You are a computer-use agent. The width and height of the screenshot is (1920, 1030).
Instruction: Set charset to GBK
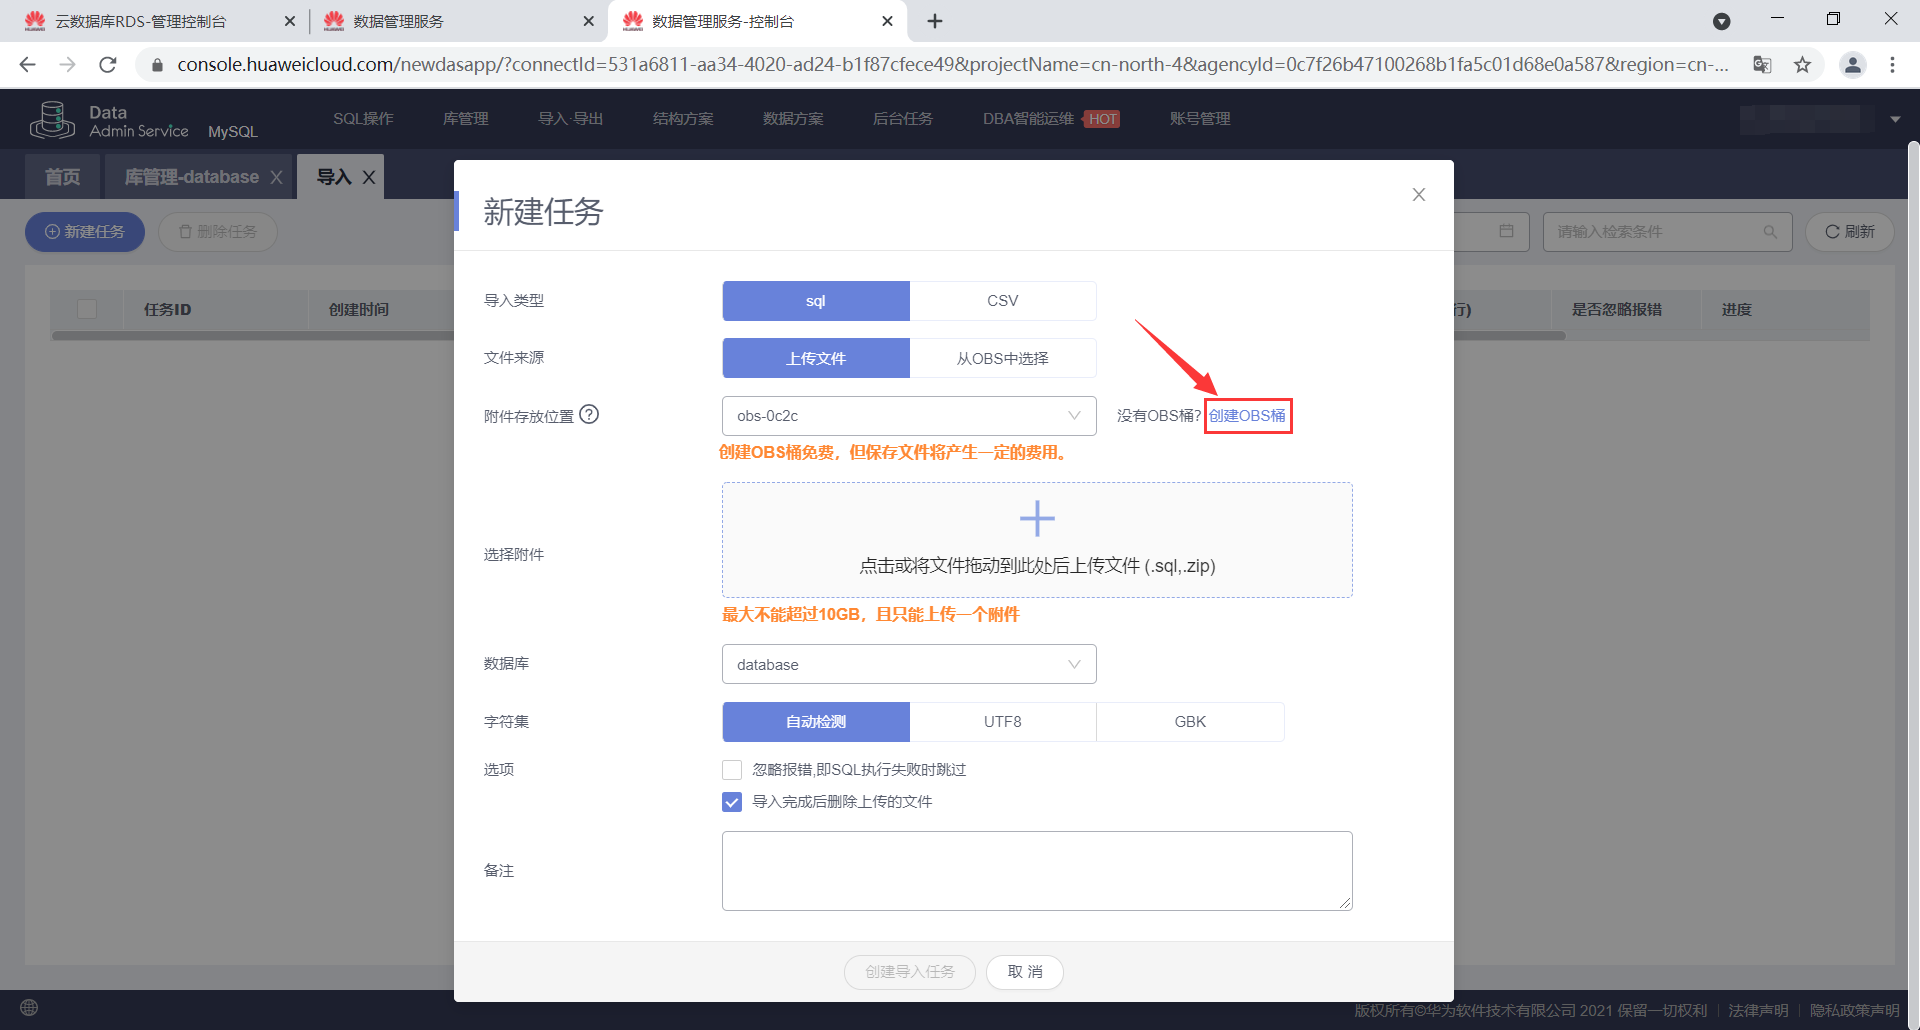1190,722
